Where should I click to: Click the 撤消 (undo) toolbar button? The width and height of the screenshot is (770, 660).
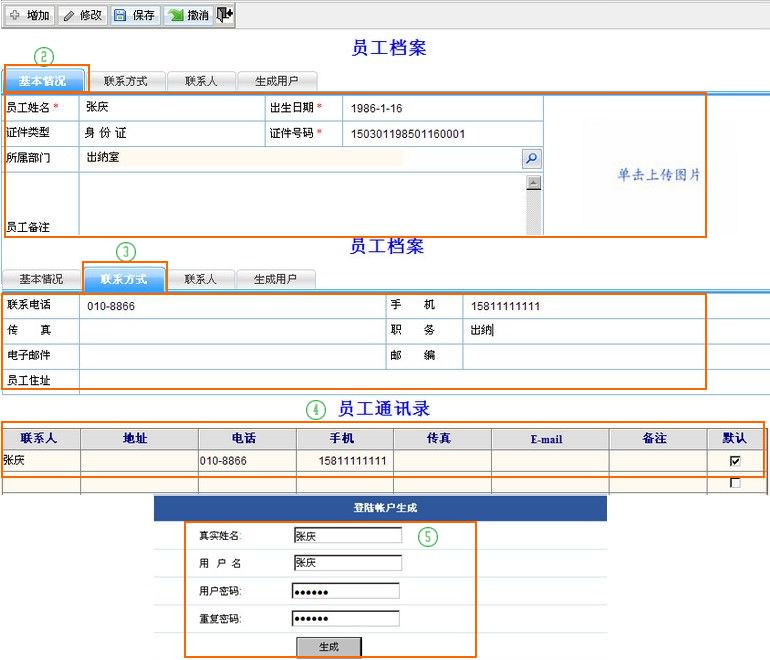point(187,15)
